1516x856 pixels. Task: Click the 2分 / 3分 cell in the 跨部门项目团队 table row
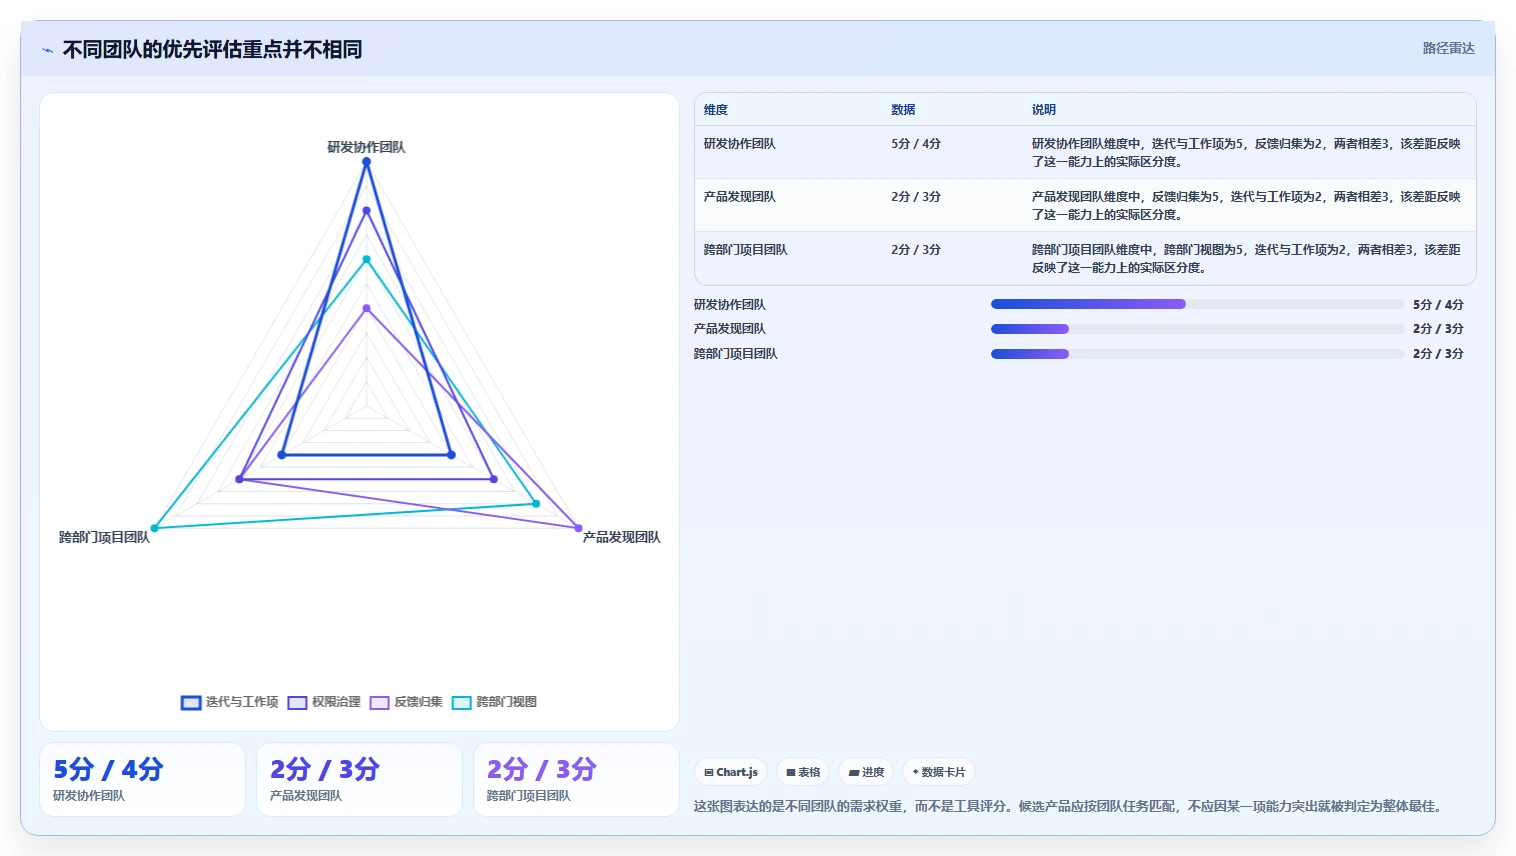point(916,250)
